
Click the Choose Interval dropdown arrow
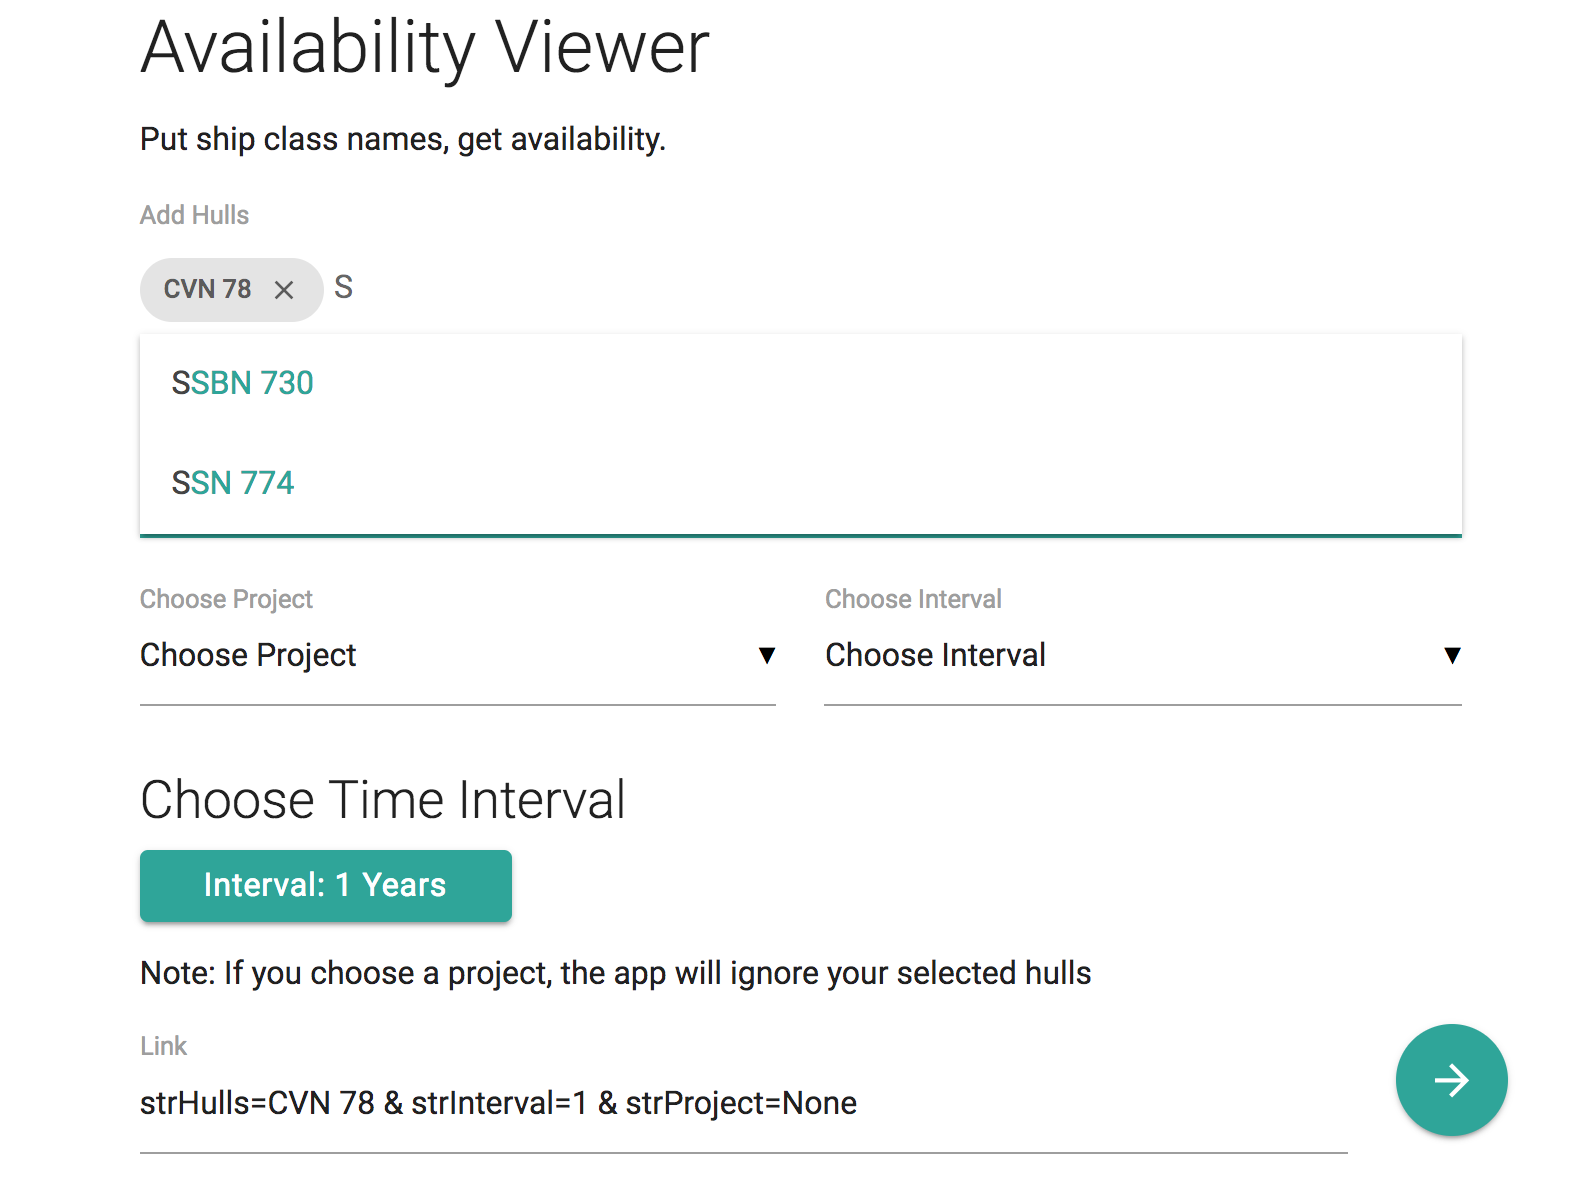pyautogui.click(x=1452, y=656)
